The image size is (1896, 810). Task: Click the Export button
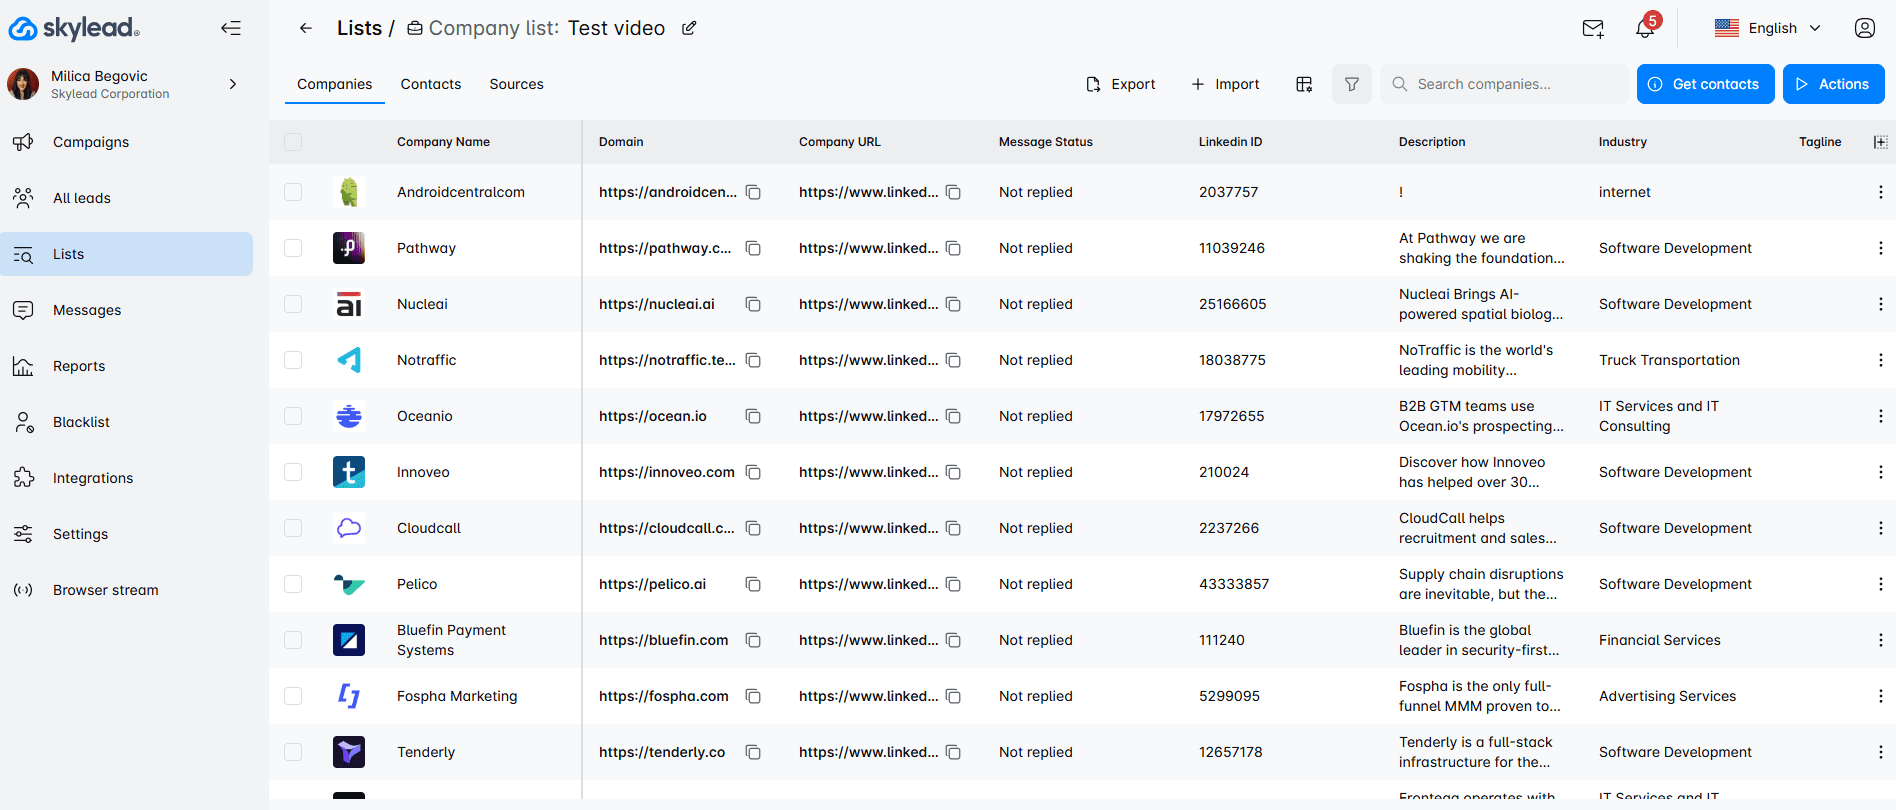pyautogui.click(x=1121, y=84)
